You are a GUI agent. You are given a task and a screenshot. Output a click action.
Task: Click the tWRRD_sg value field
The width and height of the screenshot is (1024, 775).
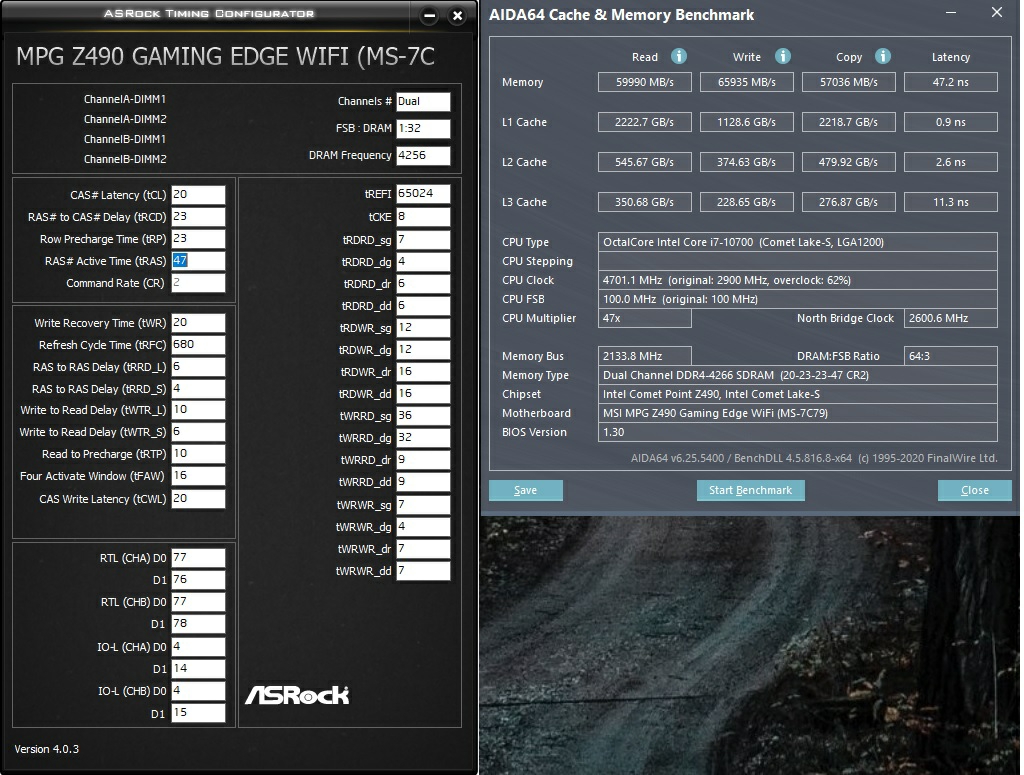(x=423, y=416)
